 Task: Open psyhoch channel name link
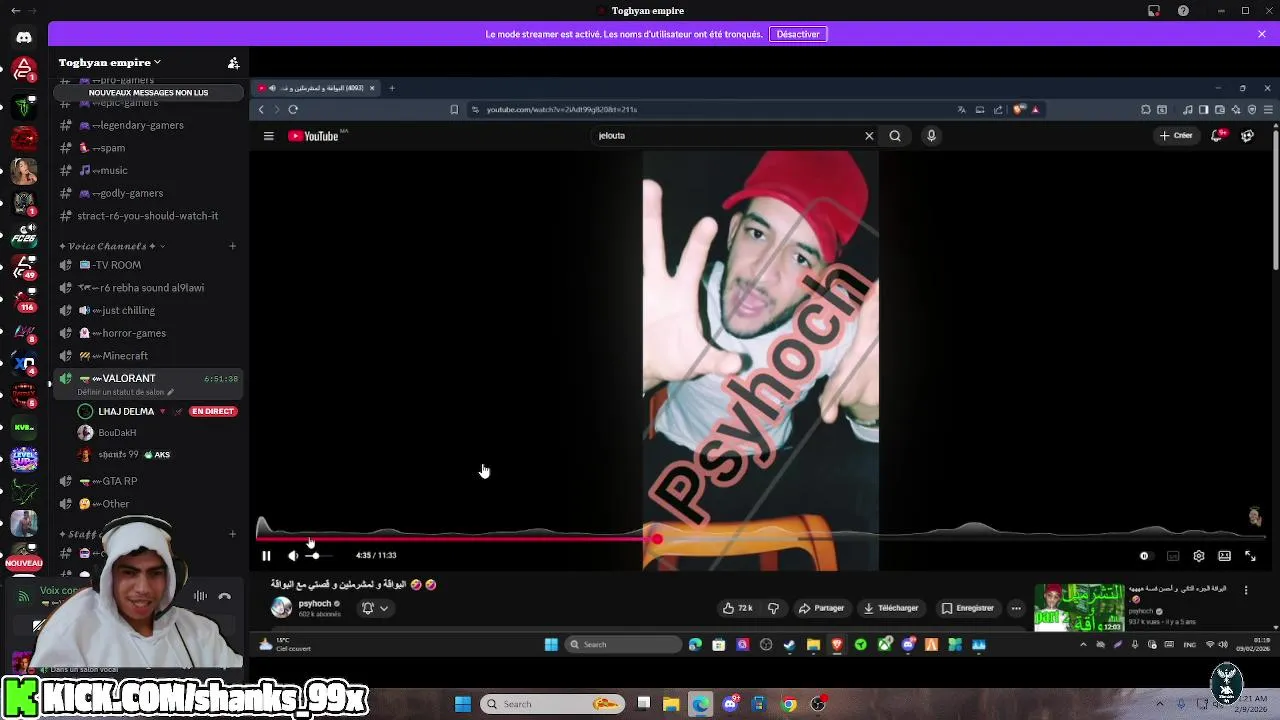314,604
